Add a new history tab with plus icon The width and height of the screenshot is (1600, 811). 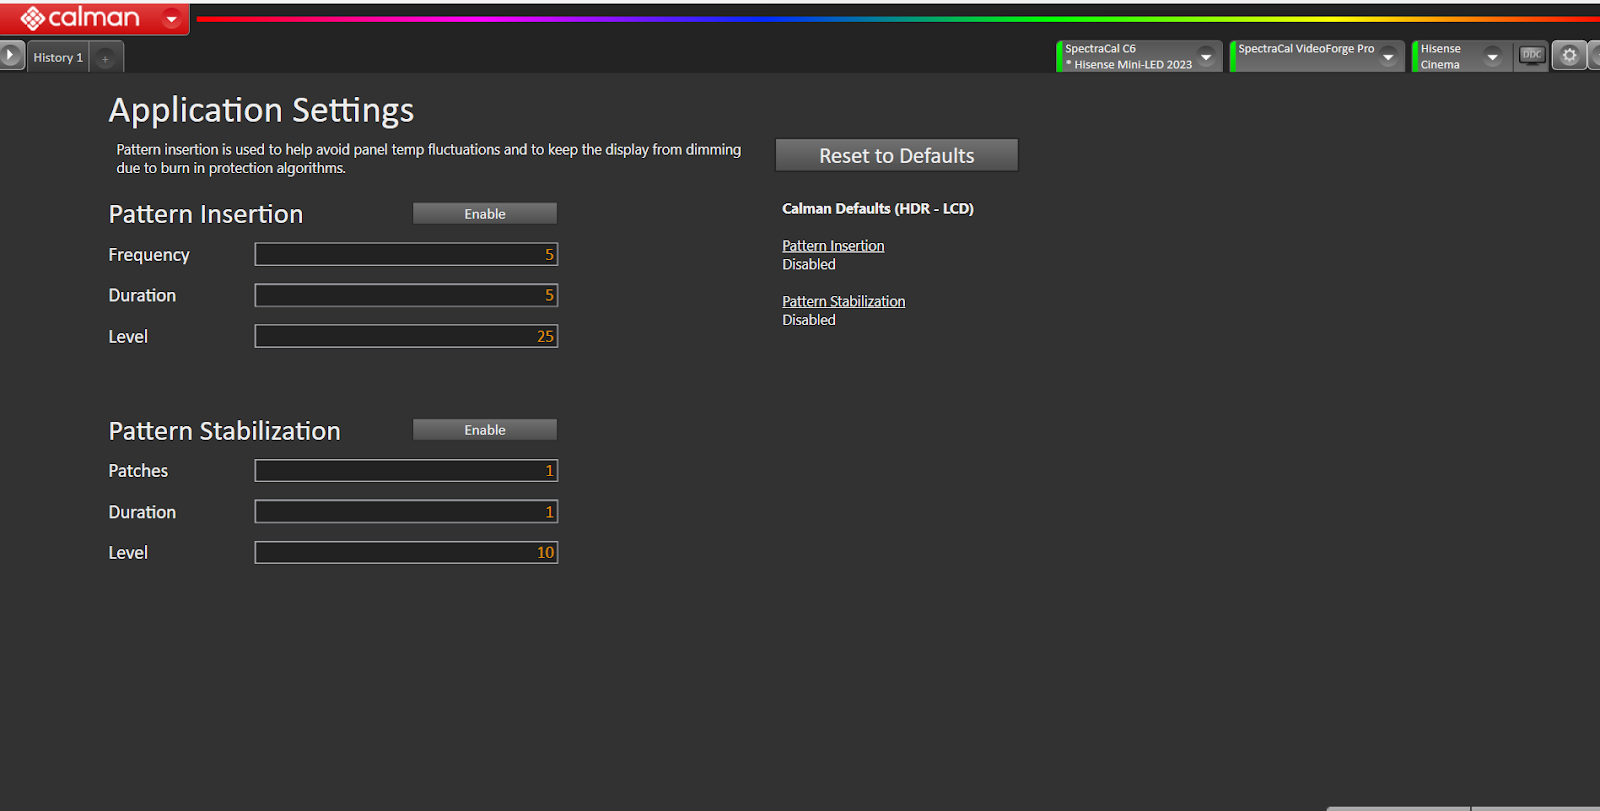pos(106,58)
